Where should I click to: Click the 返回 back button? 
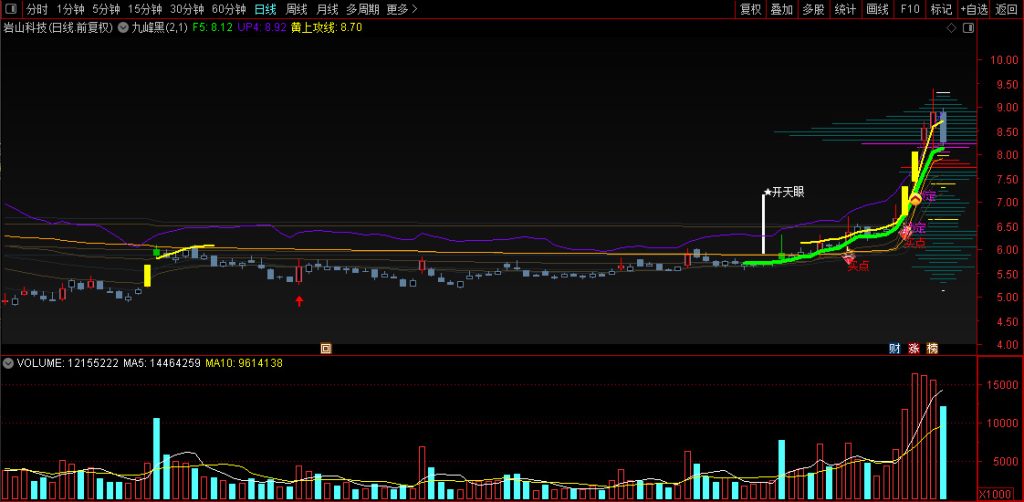[x=1007, y=9]
